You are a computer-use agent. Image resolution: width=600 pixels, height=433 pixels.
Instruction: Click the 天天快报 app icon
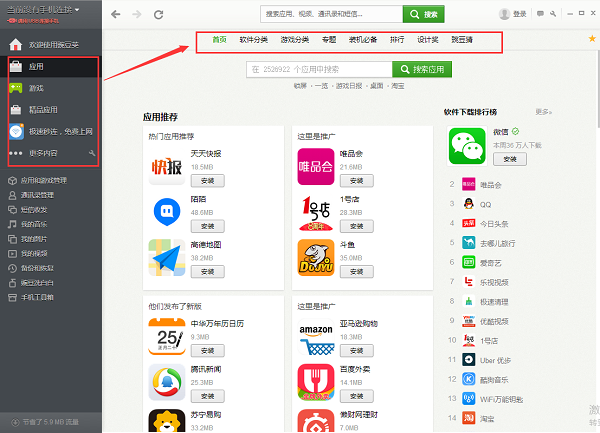[167, 168]
